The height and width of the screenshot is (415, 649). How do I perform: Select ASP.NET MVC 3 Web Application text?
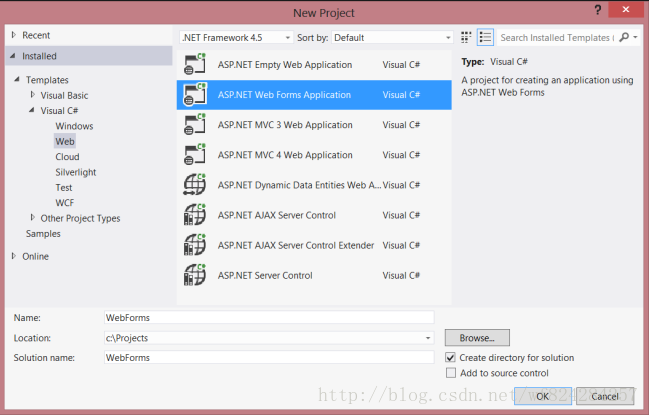(x=285, y=125)
